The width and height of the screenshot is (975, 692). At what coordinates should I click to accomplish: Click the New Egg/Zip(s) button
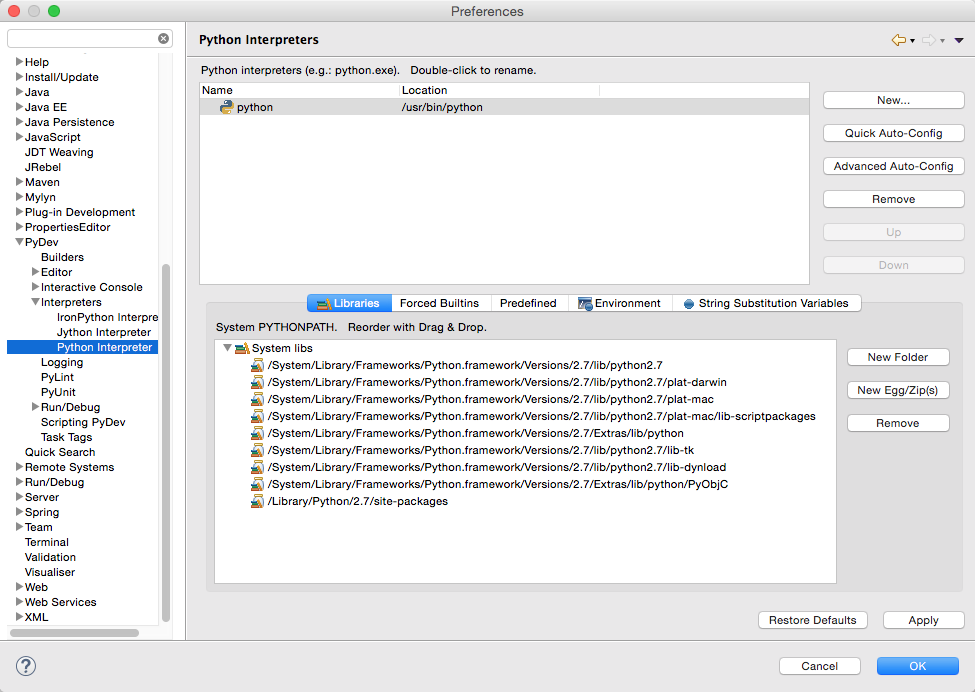[898, 390]
